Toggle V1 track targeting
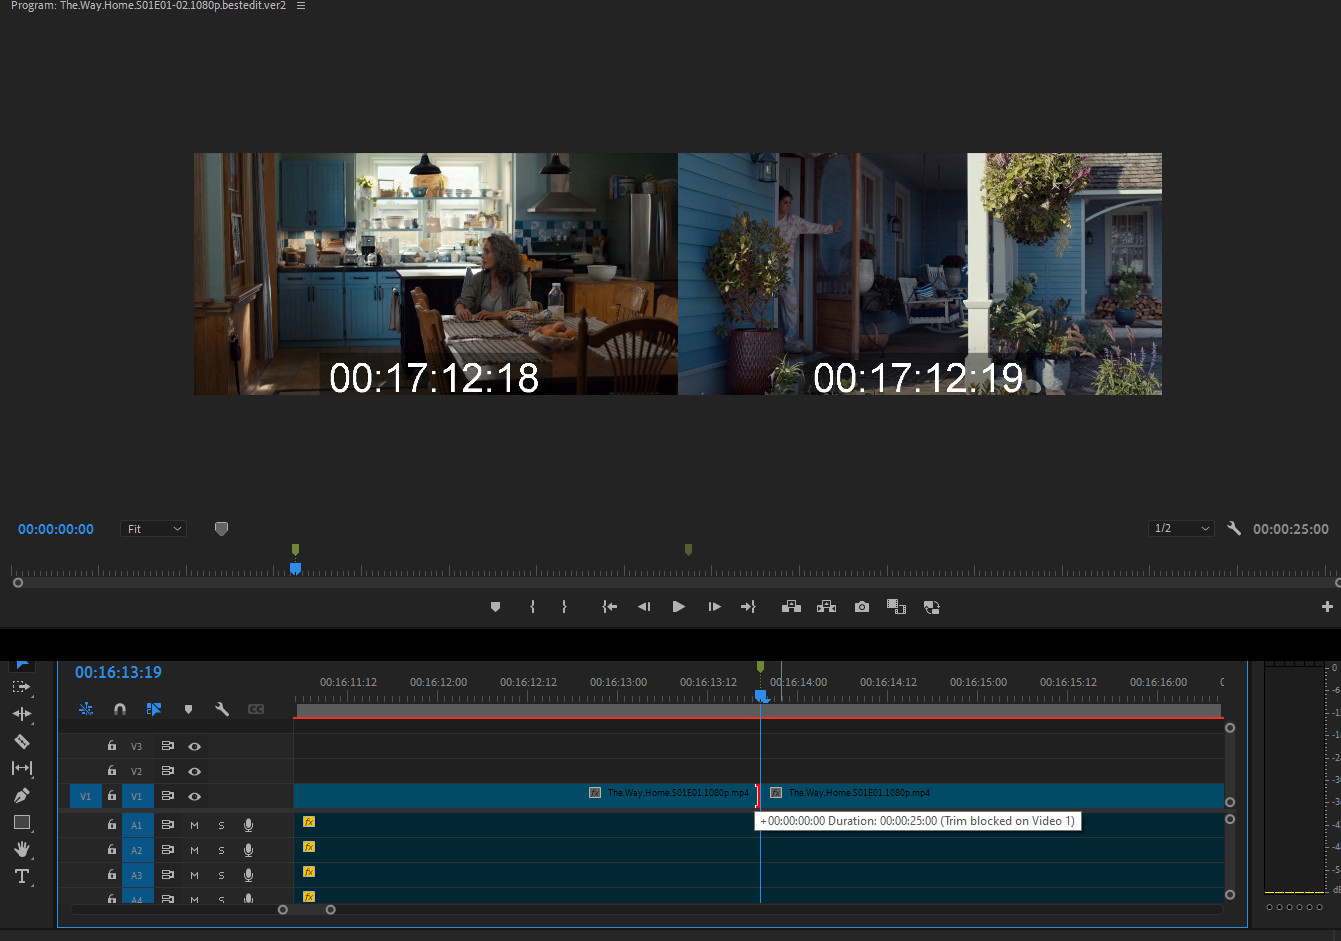Screen dimensions: 1341x941 pyautogui.click(x=137, y=796)
